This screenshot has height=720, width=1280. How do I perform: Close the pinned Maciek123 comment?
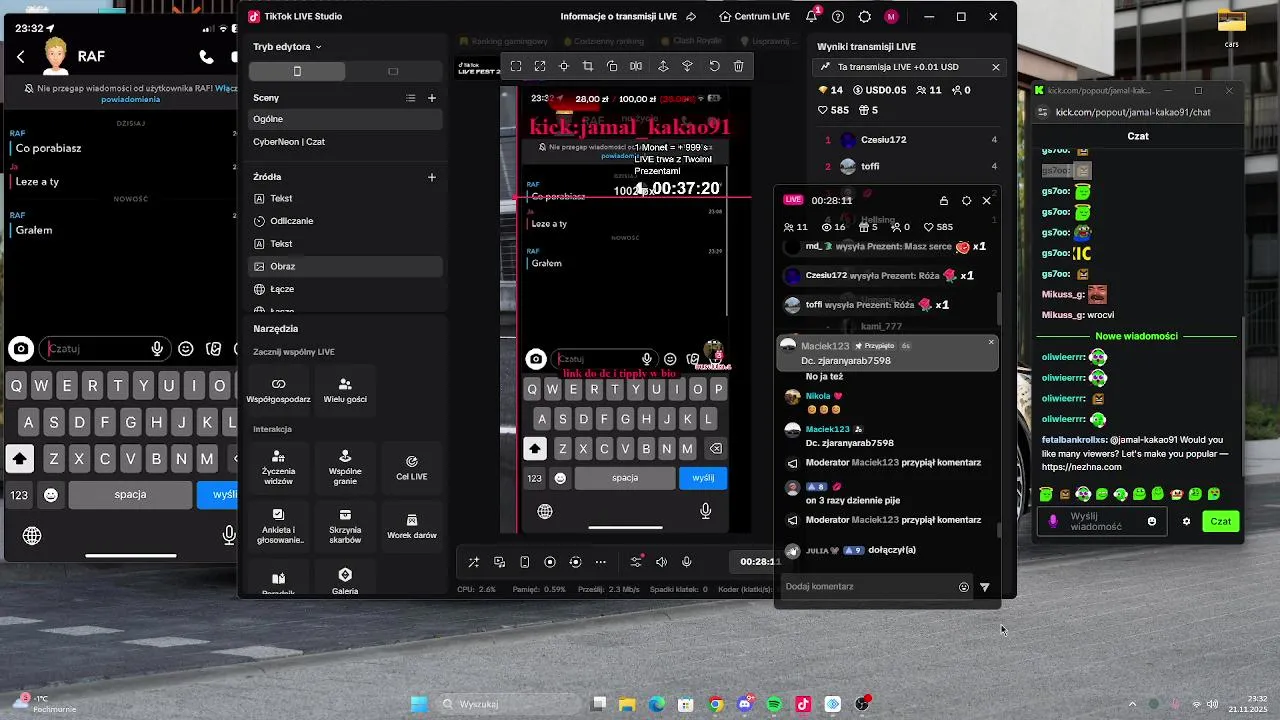991,342
